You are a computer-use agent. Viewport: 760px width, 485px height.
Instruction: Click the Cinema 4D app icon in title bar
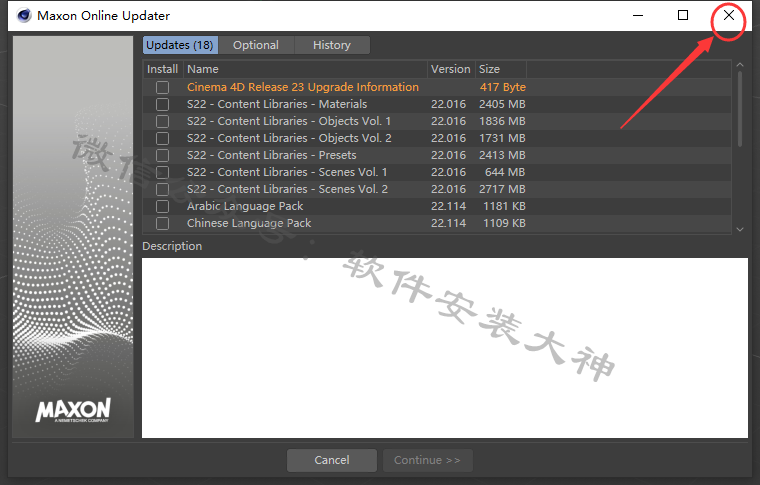coord(23,16)
